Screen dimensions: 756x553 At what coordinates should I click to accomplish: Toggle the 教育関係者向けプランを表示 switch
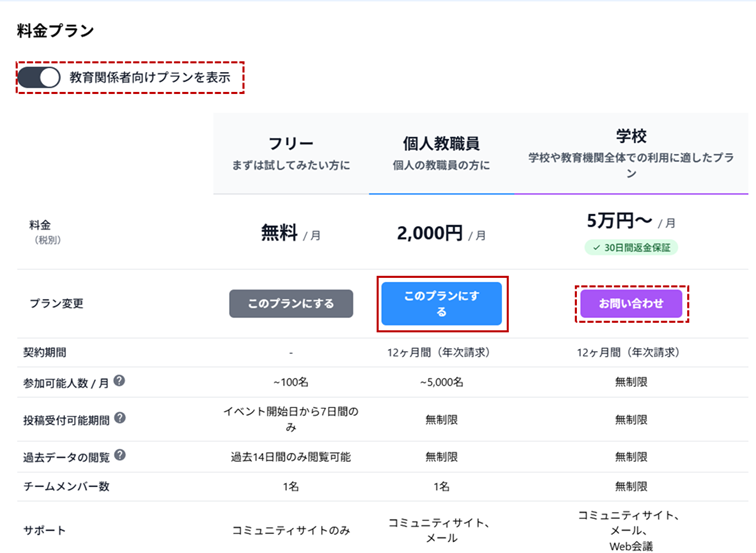pyautogui.click(x=40, y=77)
